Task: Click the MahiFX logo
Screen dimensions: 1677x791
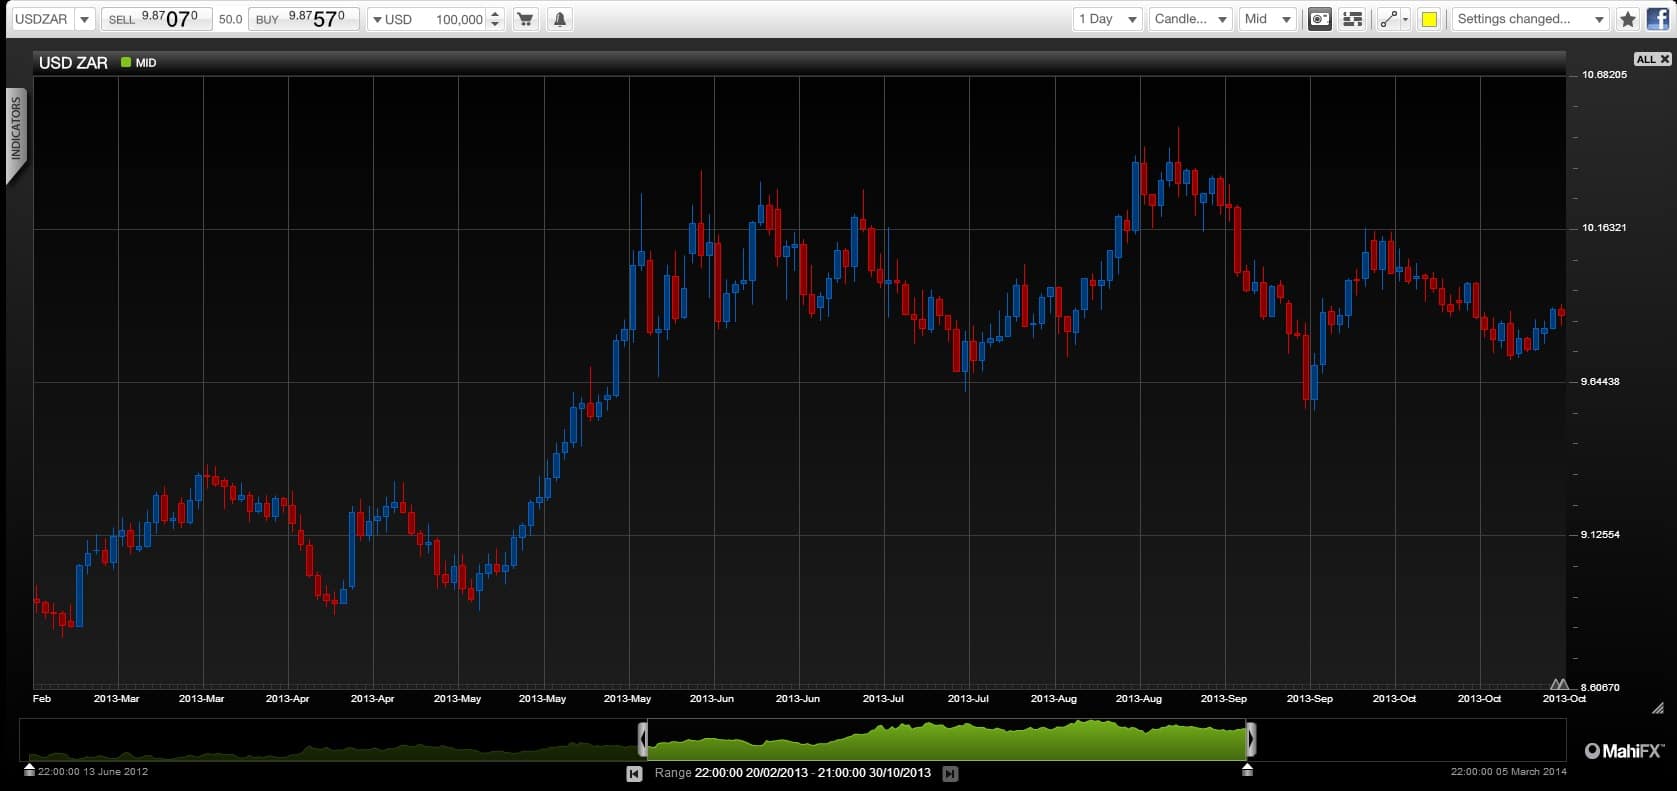Action: click(x=1624, y=751)
